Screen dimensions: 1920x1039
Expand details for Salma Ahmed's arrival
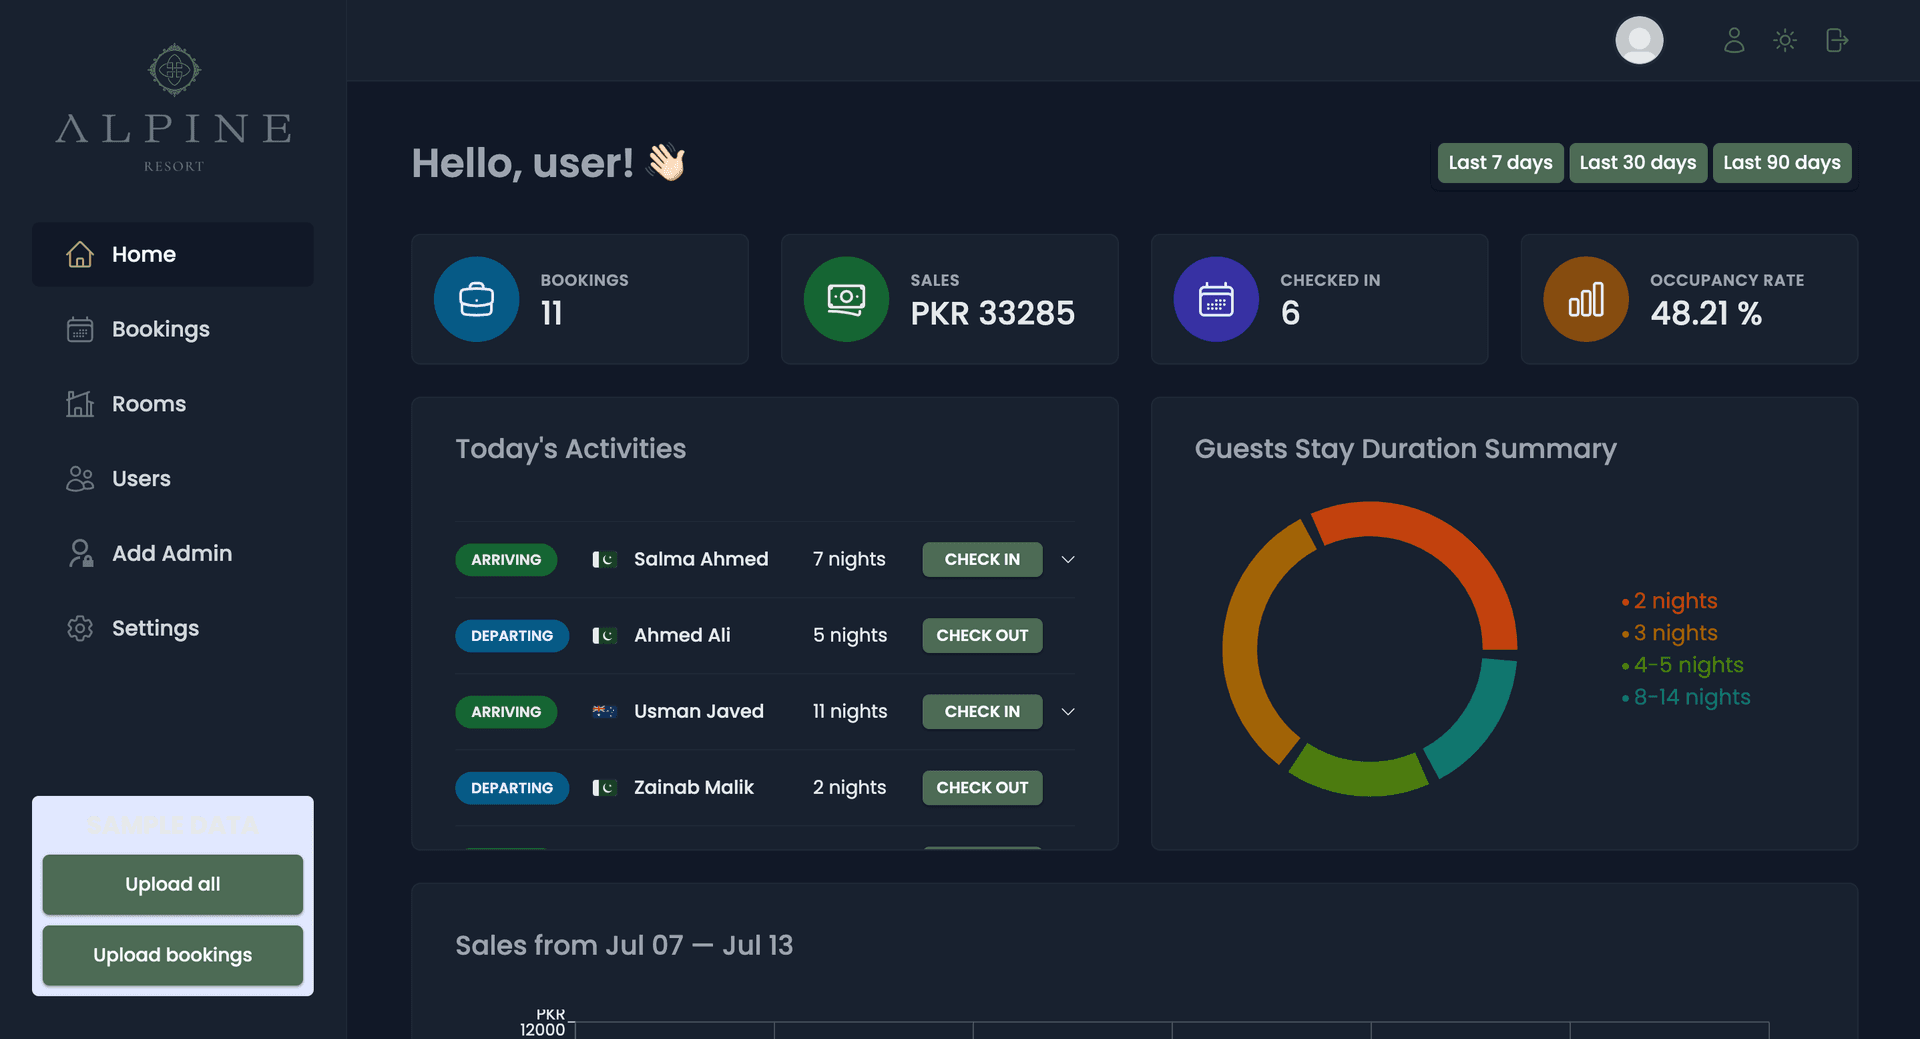tap(1067, 559)
